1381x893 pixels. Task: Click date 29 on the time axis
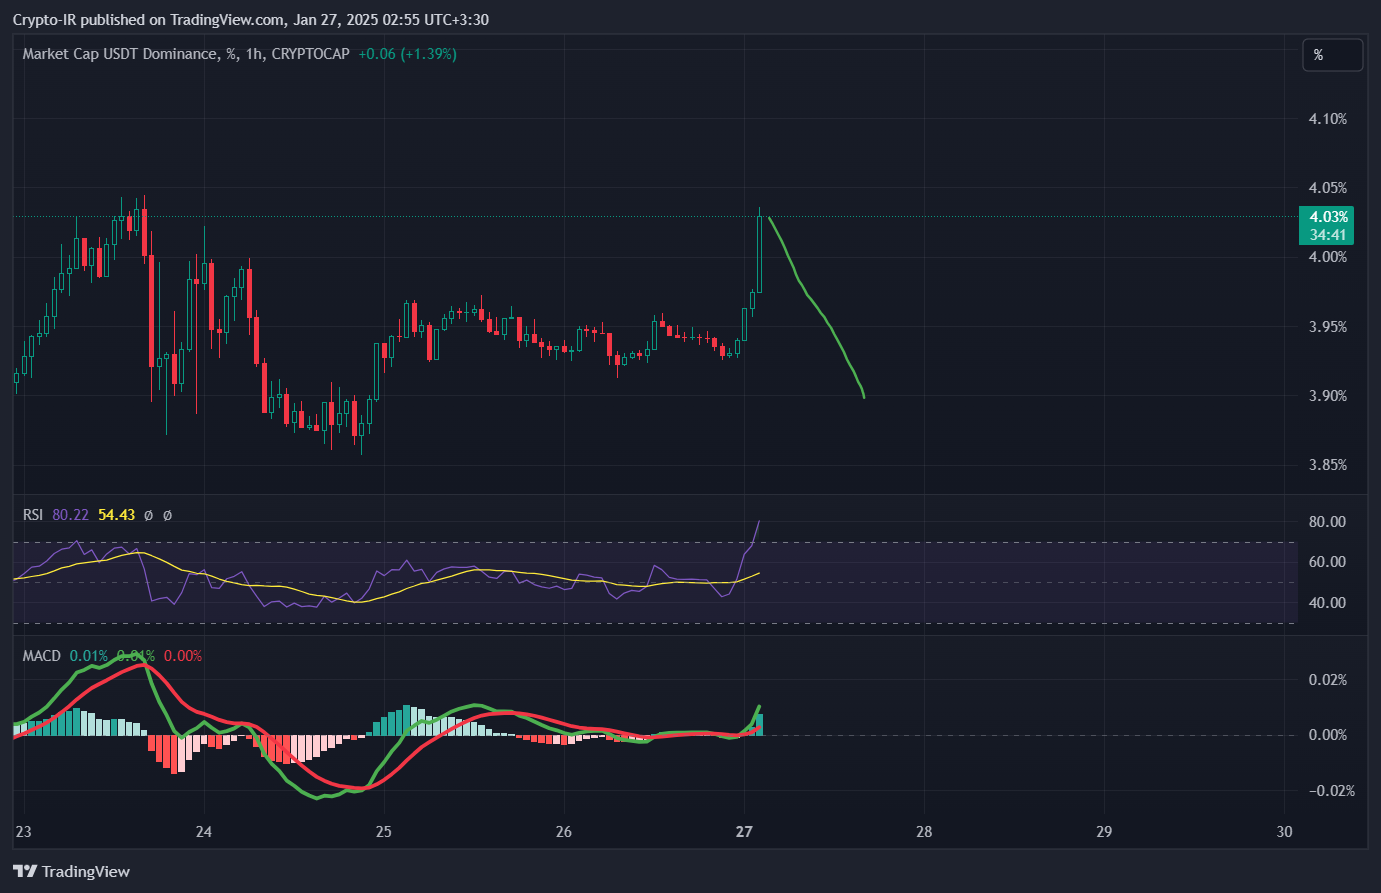(1104, 832)
